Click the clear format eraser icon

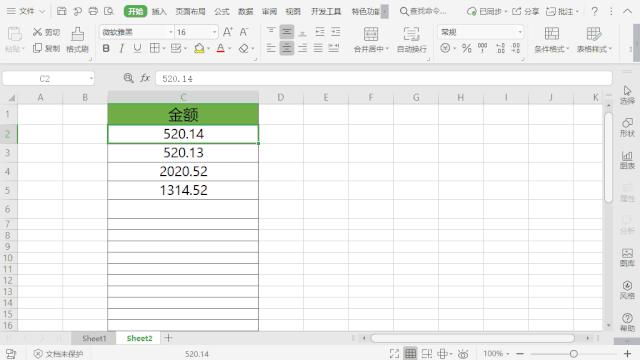tap(244, 48)
